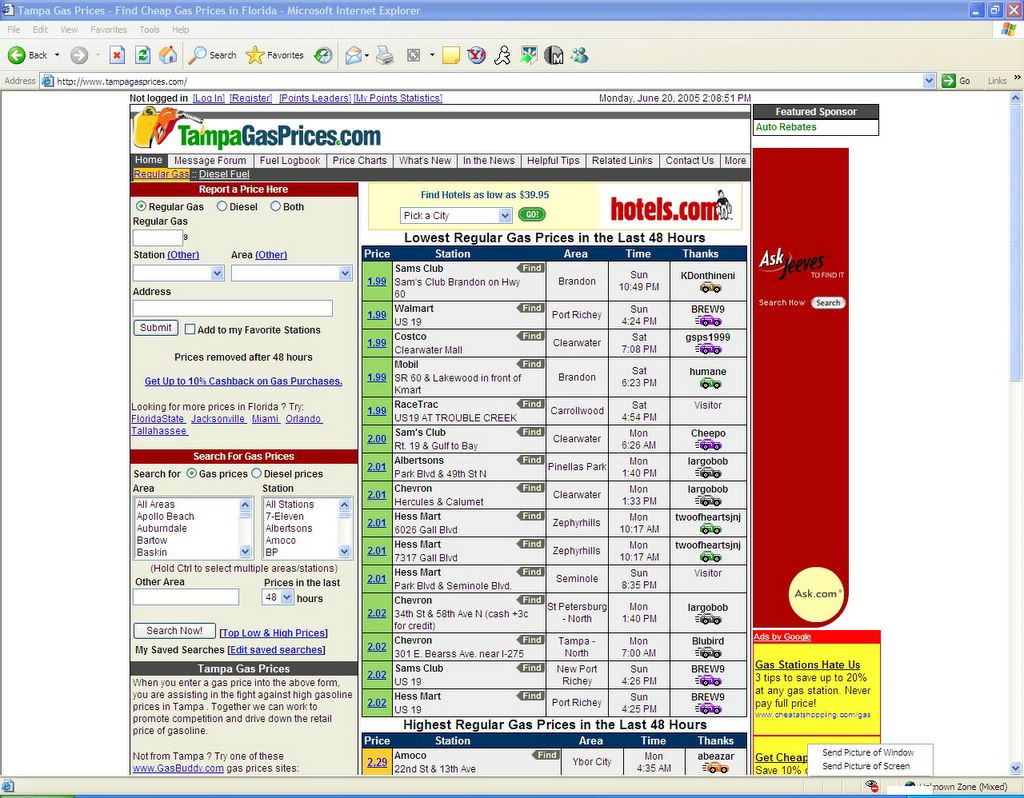Open the Helpful Tips tab

(553, 161)
